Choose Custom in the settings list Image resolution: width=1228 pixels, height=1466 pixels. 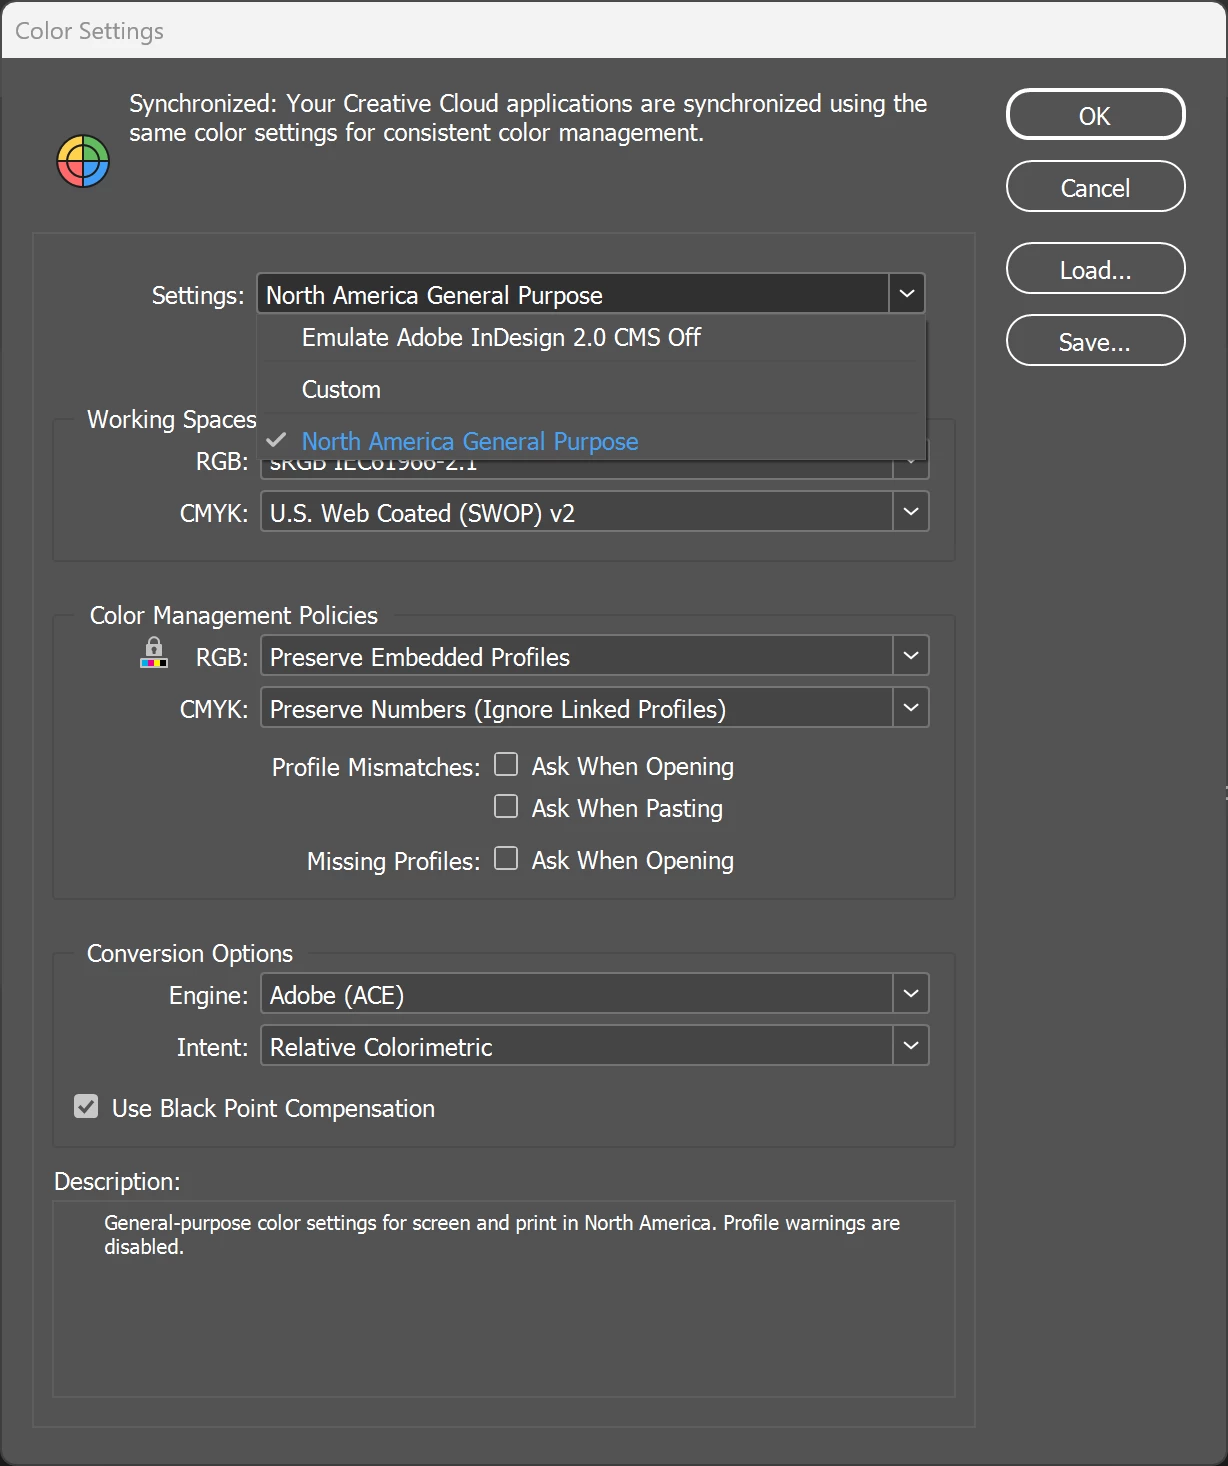pyautogui.click(x=592, y=390)
